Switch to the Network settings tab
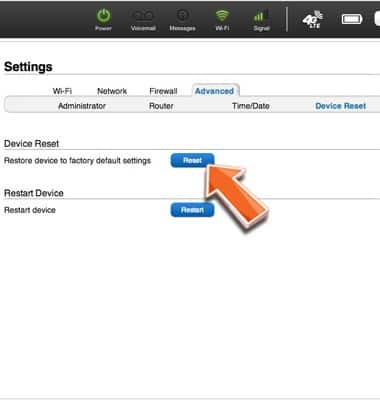380x400 pixels. coord(112,91)
